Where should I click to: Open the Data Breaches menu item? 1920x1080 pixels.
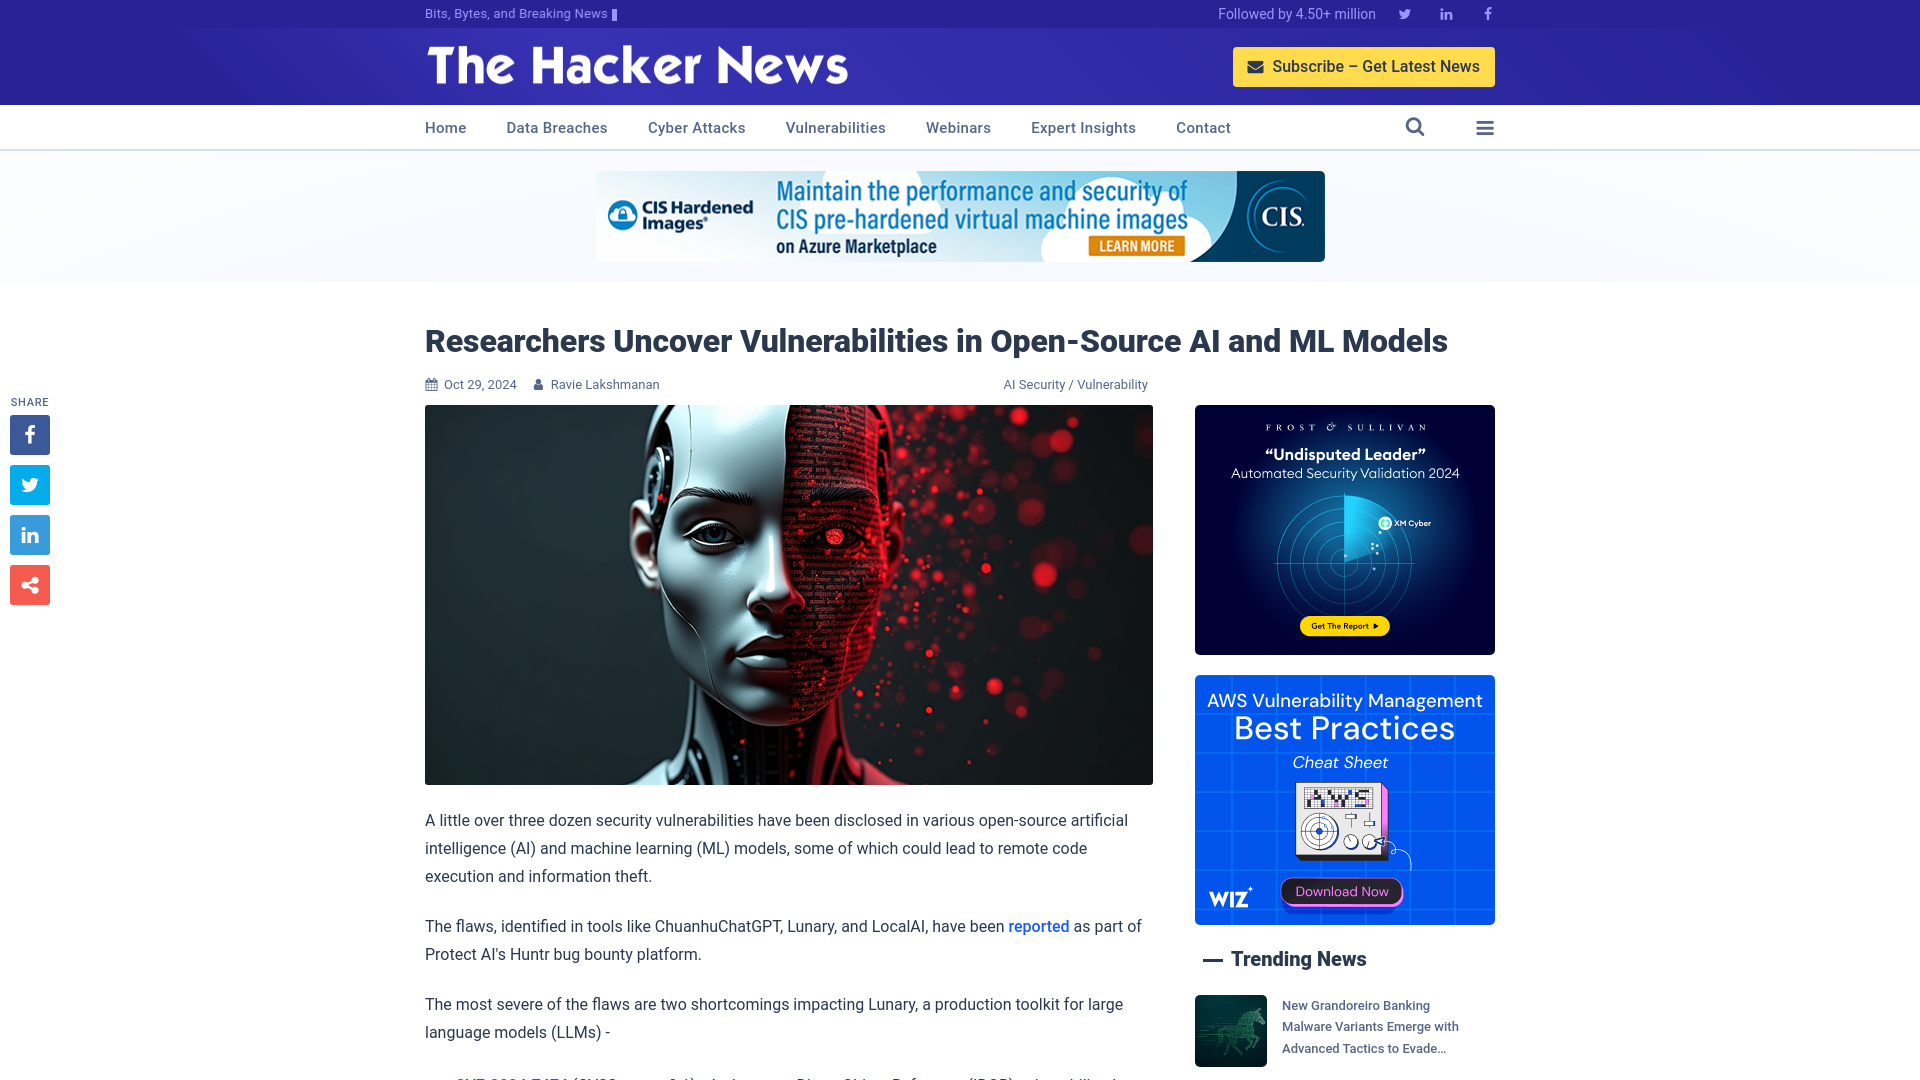pyautogui.click(x=556, y=127)
